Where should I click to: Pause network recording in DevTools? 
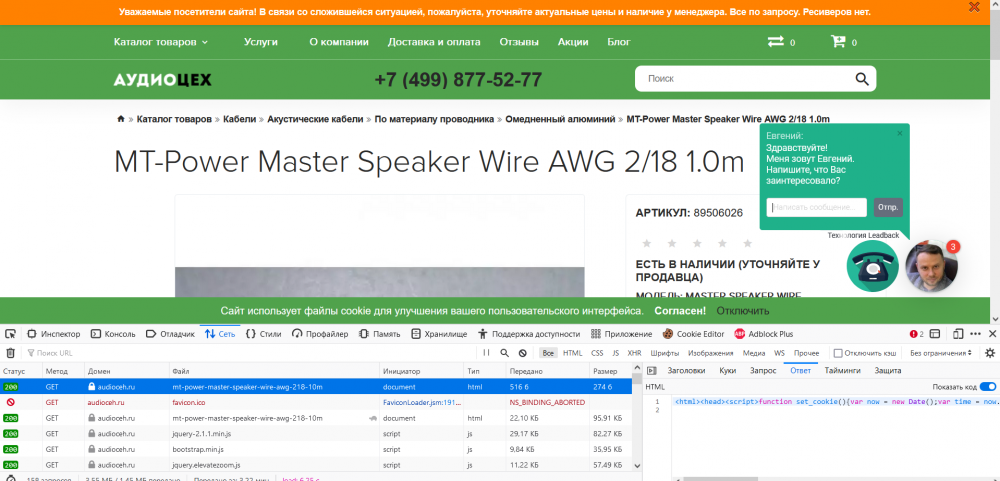(487, 353)
